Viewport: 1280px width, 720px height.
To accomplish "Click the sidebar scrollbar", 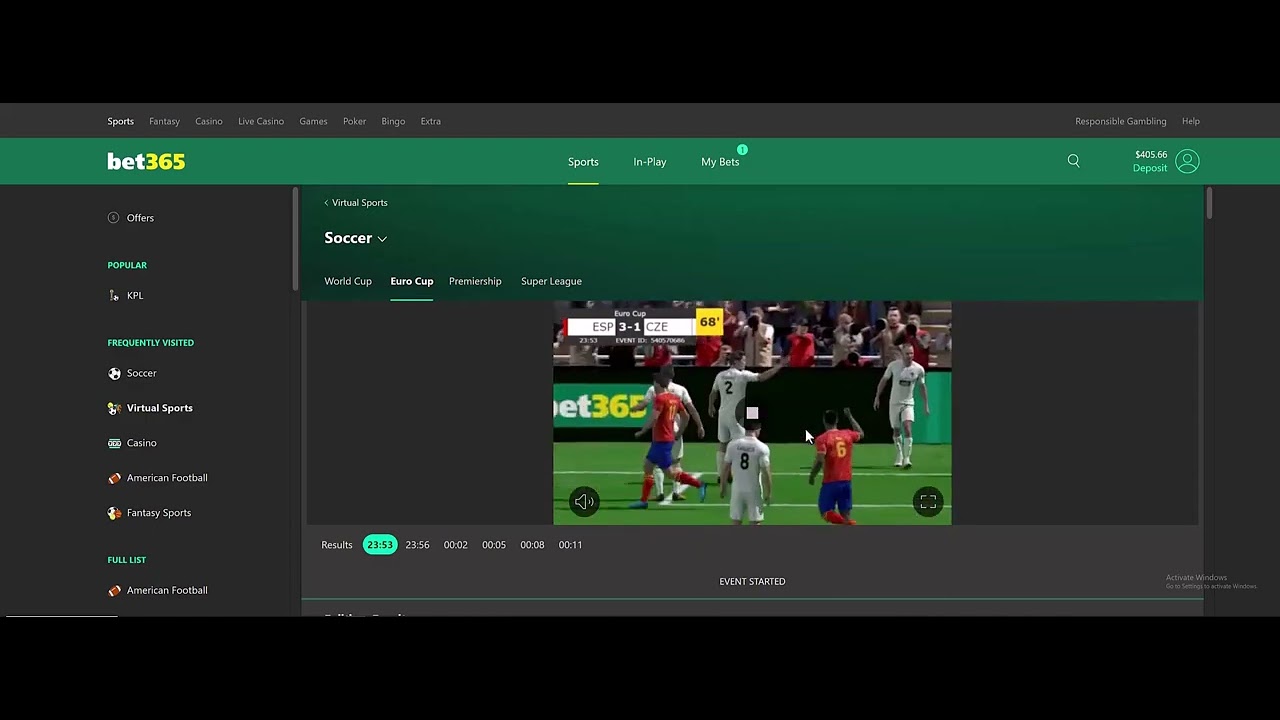I will [x=295, y=240].
